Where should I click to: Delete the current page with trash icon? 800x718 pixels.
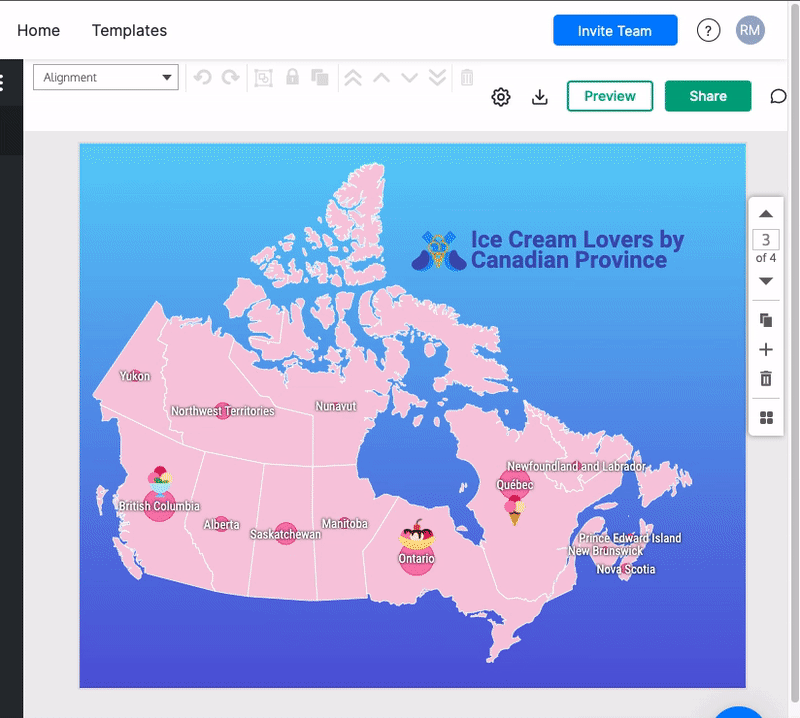tap(766, 379)
